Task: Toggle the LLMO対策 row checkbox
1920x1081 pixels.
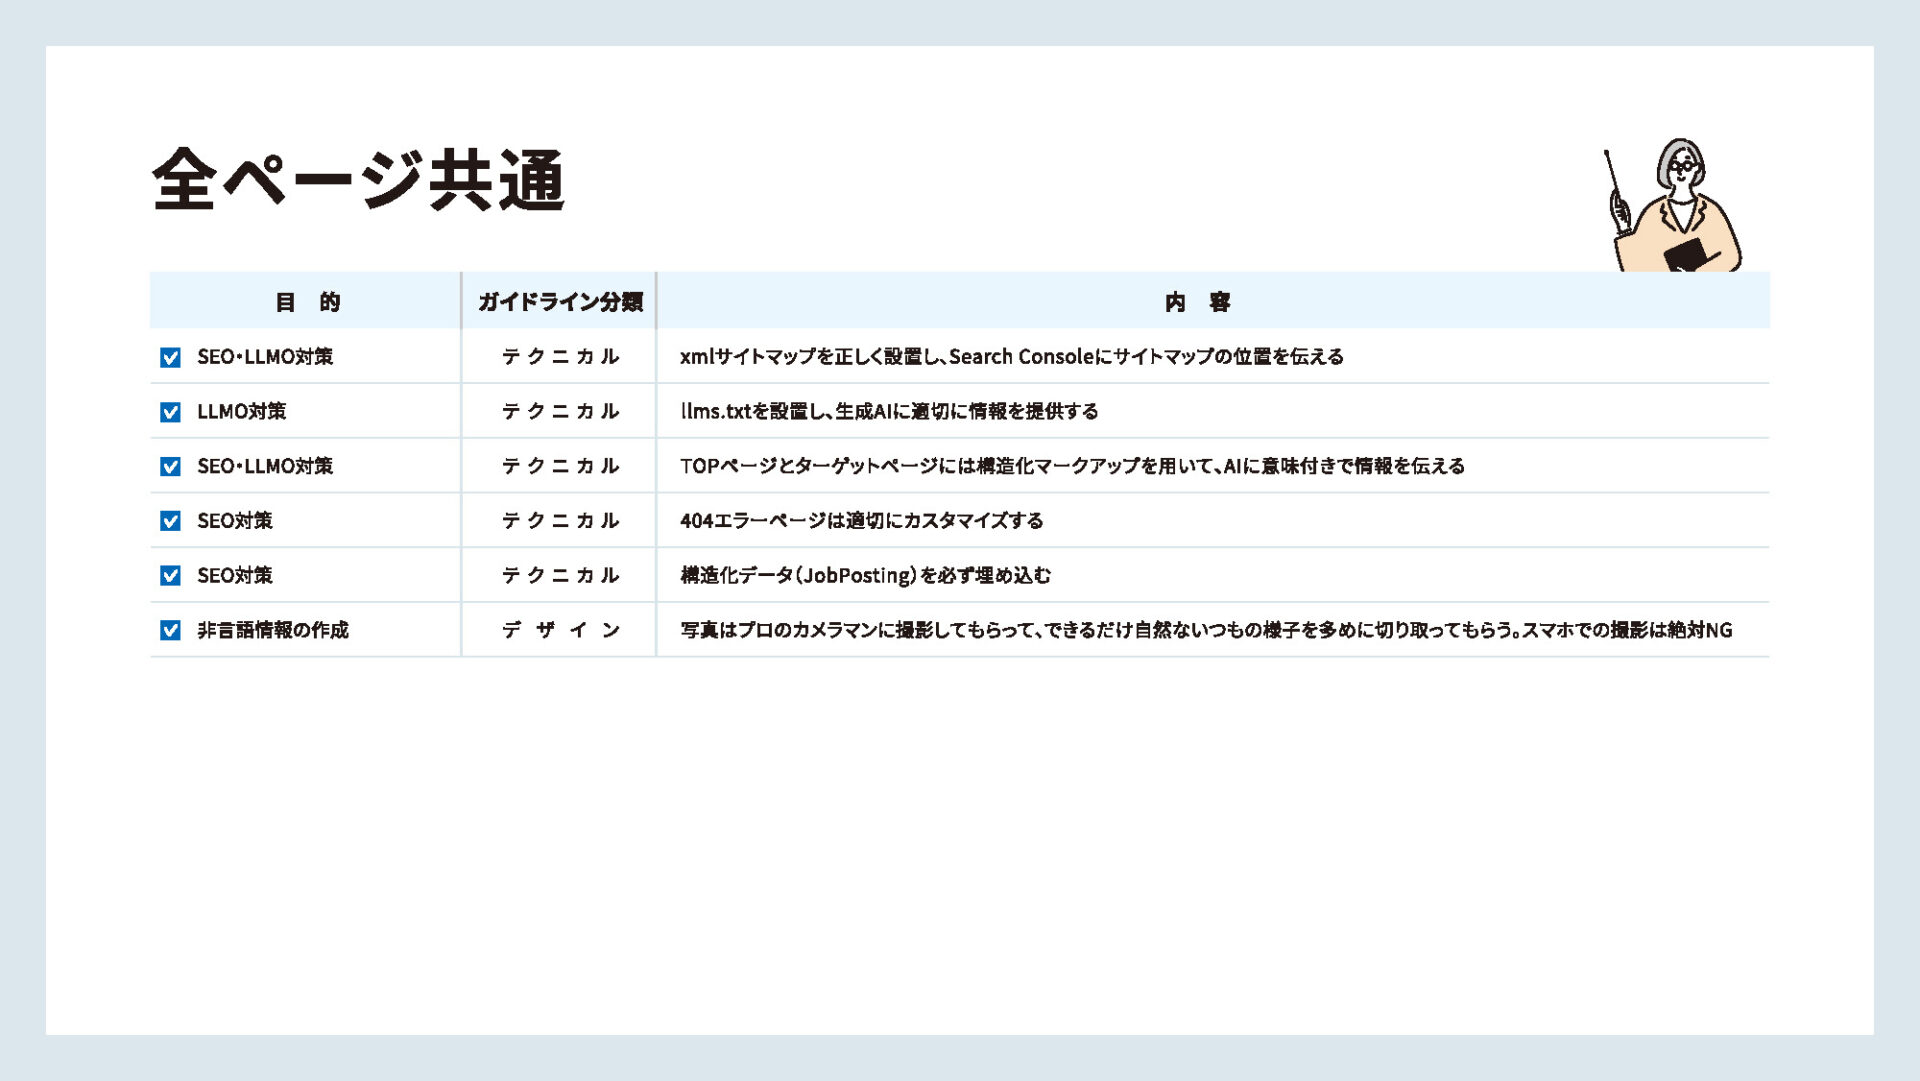Action: pos(170,412)
